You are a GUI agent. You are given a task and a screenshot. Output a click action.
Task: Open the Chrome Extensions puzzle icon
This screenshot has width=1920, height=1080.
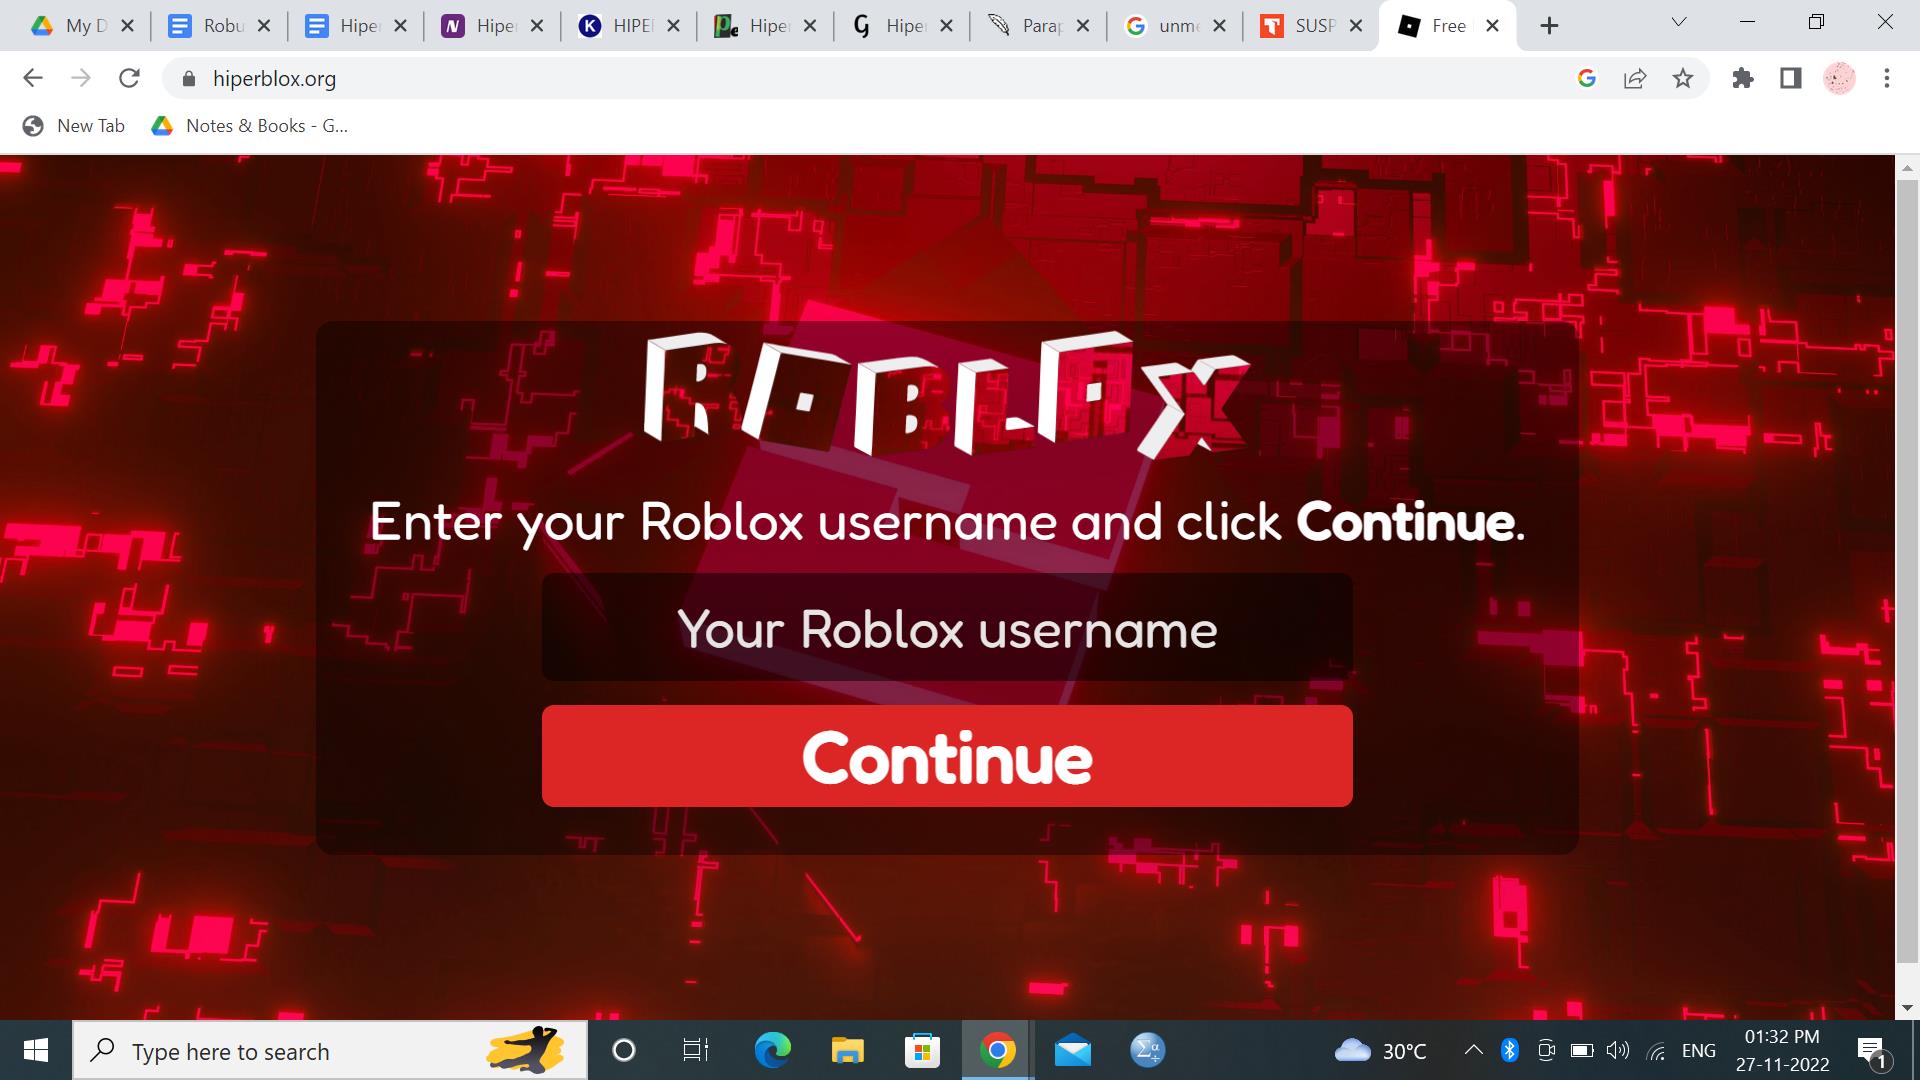pyautogui.click(x=1743, y=78)
